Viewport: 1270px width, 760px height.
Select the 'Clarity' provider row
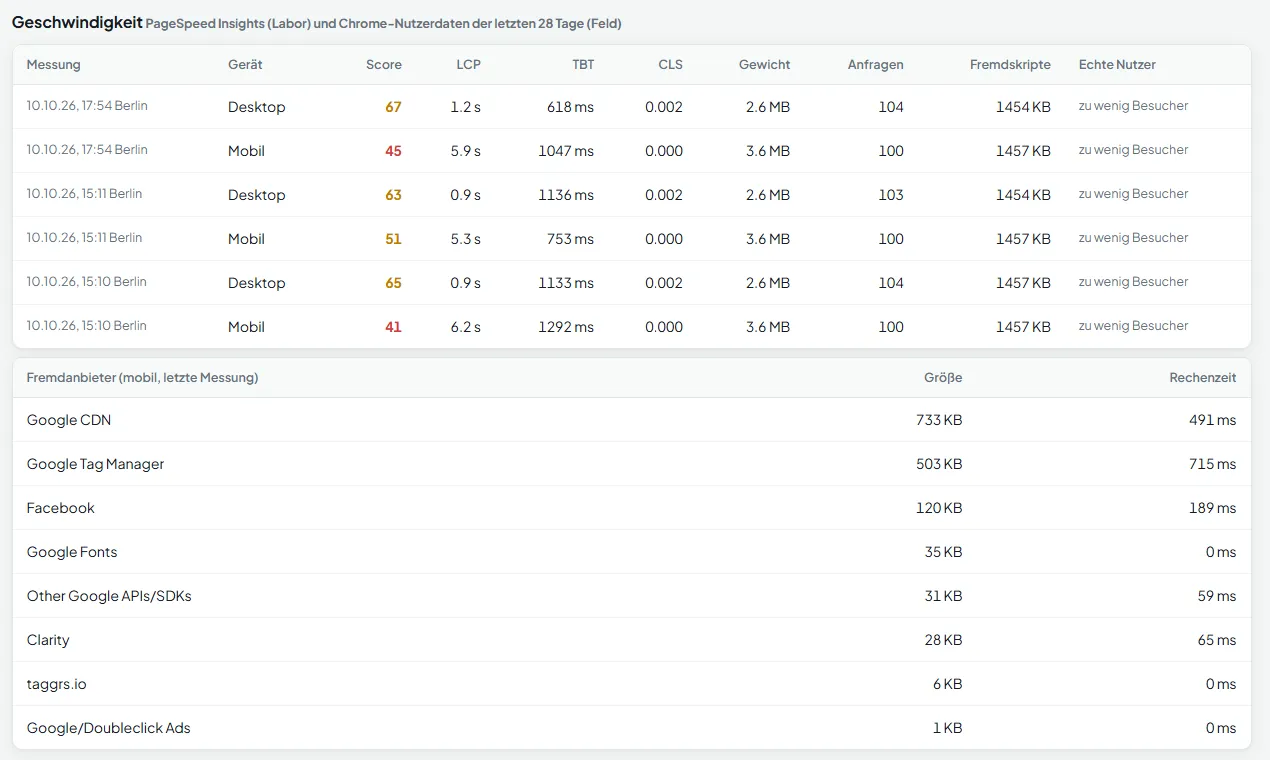coord(631,640)
